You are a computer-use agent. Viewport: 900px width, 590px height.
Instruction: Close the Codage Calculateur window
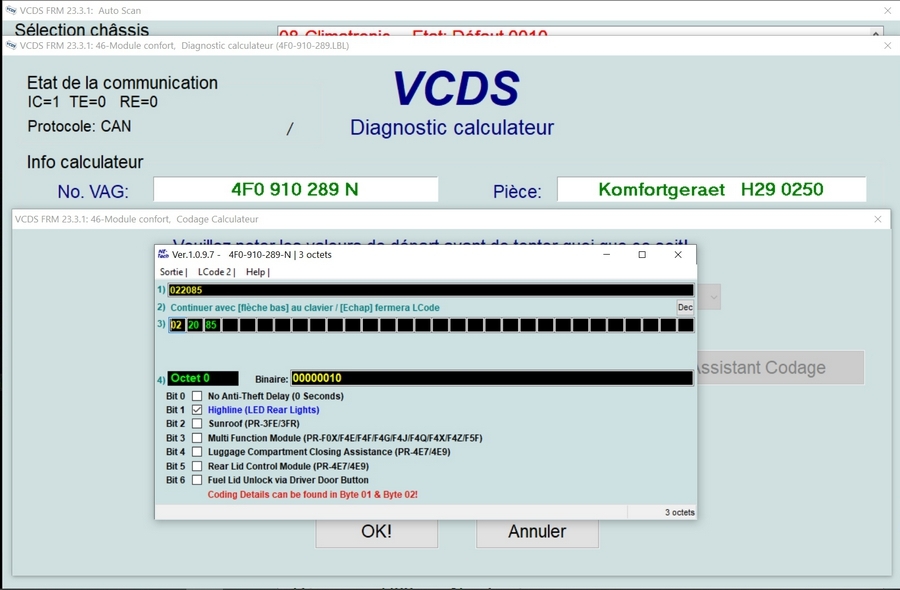[878, 219]
